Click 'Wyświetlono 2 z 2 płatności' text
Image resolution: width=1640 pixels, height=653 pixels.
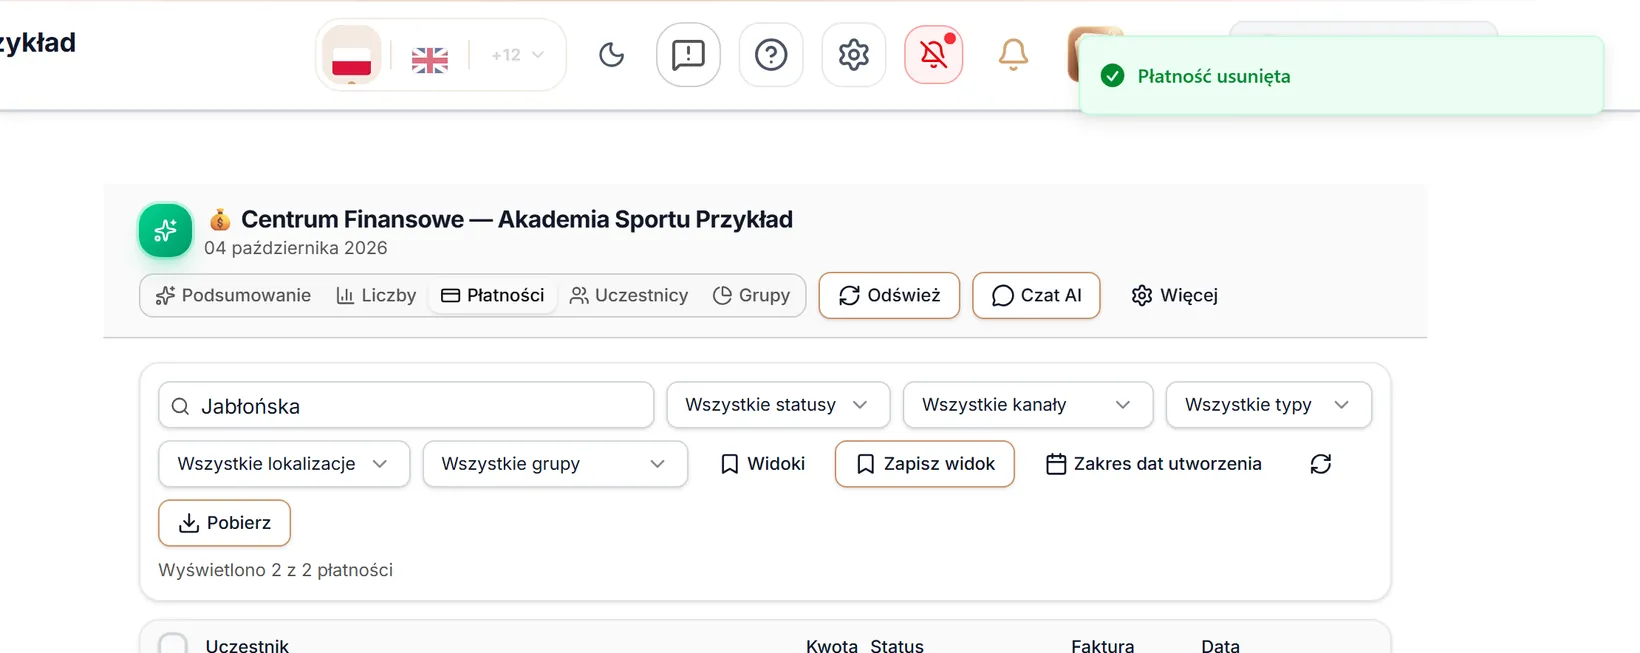[275, 570]
